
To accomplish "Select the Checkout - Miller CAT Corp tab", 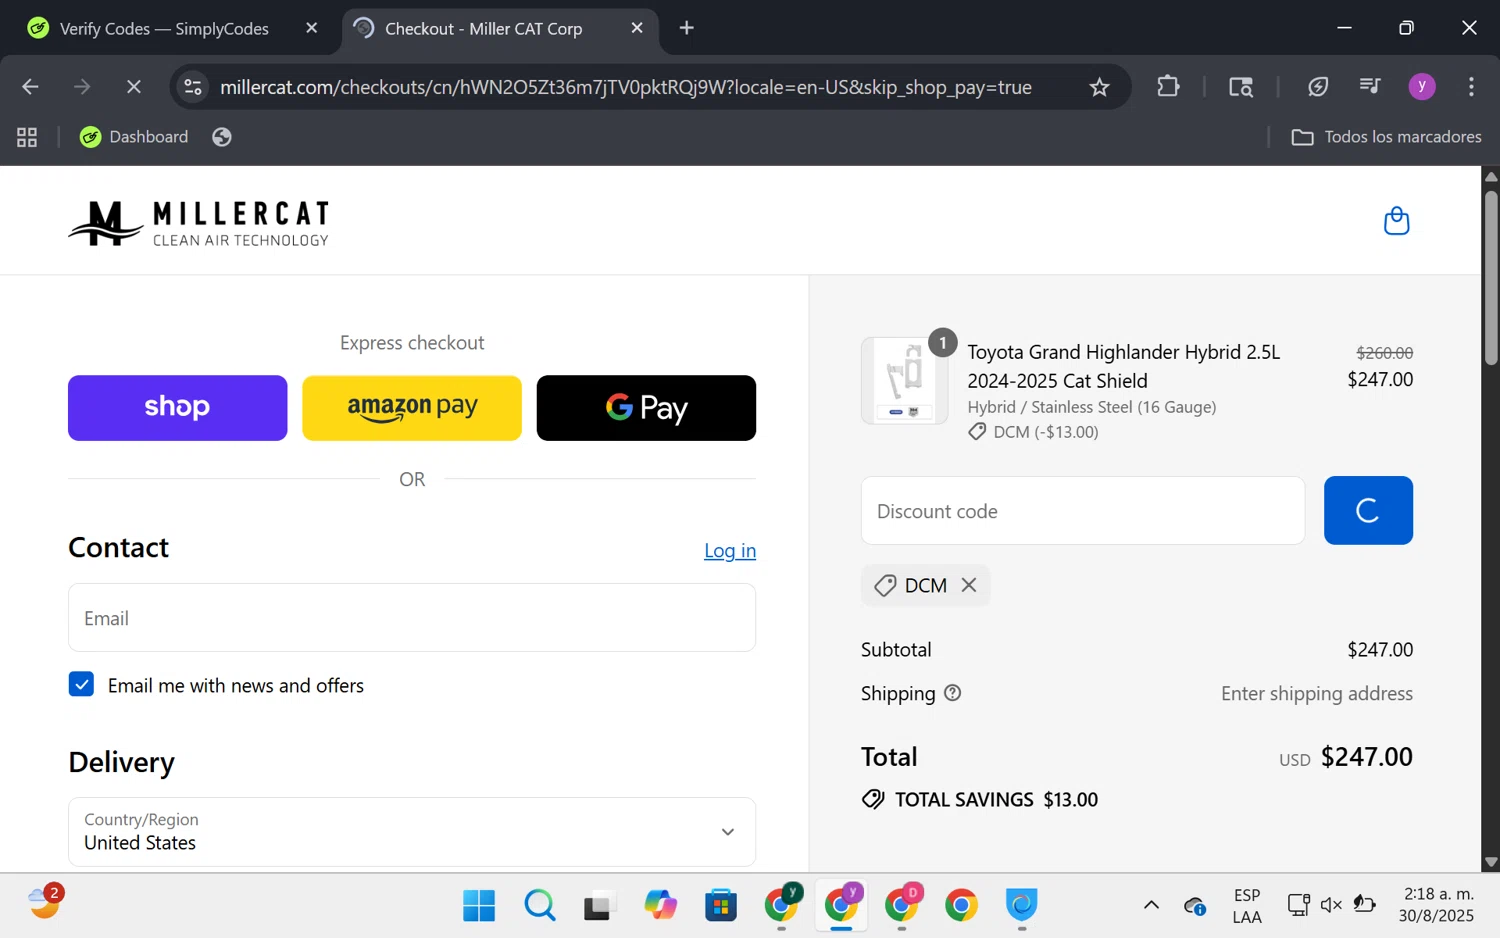I will 483,28.
